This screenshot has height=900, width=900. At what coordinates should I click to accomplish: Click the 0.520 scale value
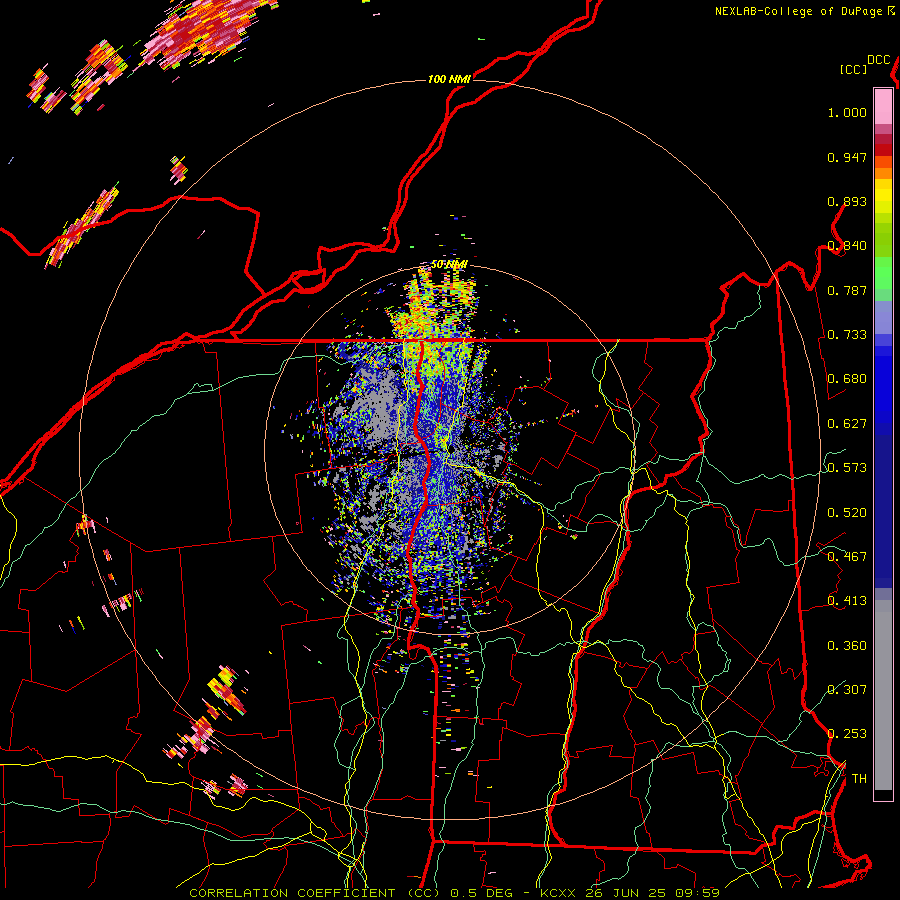pos(847,513)
